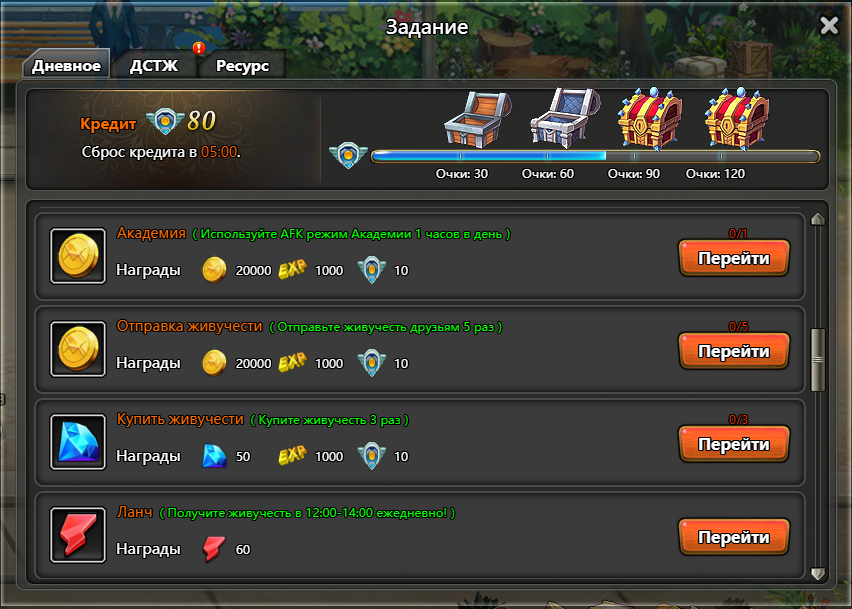Click the blue credit progress bar
Image resolution: width=852 pixels, height=609 pixels.
click(x=596, y=156)
